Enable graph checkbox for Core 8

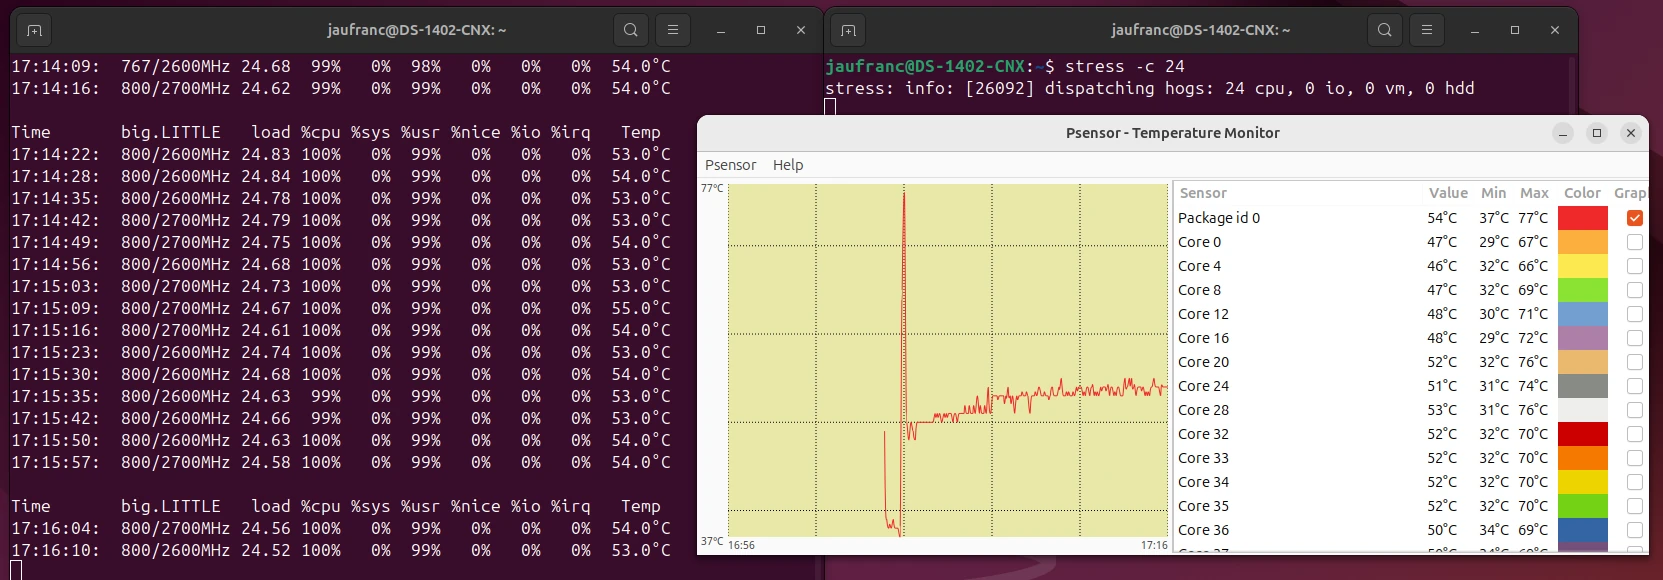pos(1635,290)
